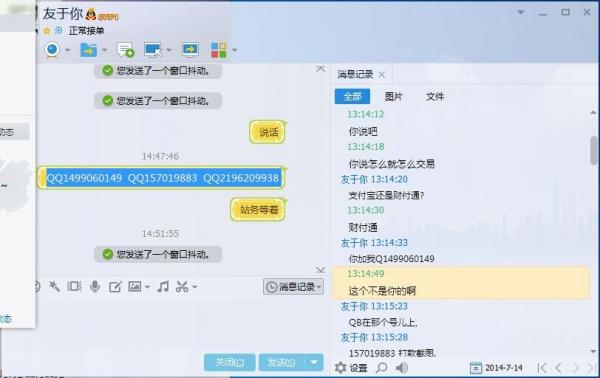Click the microphone voice message icon
The height and width of the screenshot is (378, 600).
click(95, 287)
